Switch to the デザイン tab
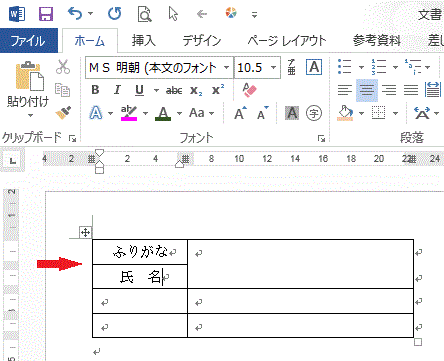Image resolution: width=444 pixels, height=361 pixels. [x=202, y=41]
